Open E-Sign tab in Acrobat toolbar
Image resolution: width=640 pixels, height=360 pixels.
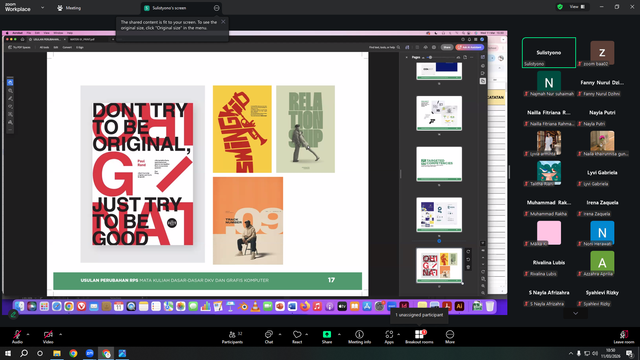tap(80, 47)
